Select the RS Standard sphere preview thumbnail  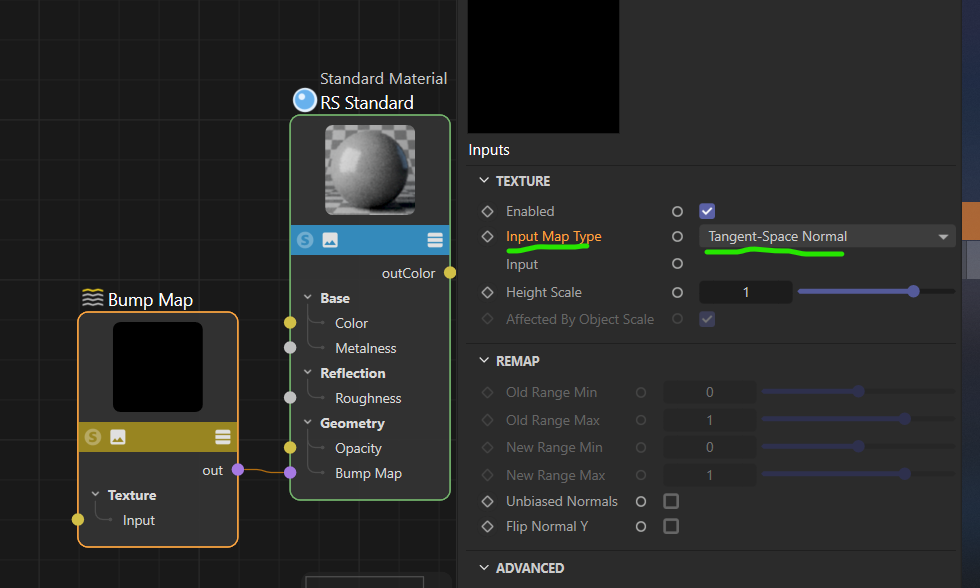point(370,170)
